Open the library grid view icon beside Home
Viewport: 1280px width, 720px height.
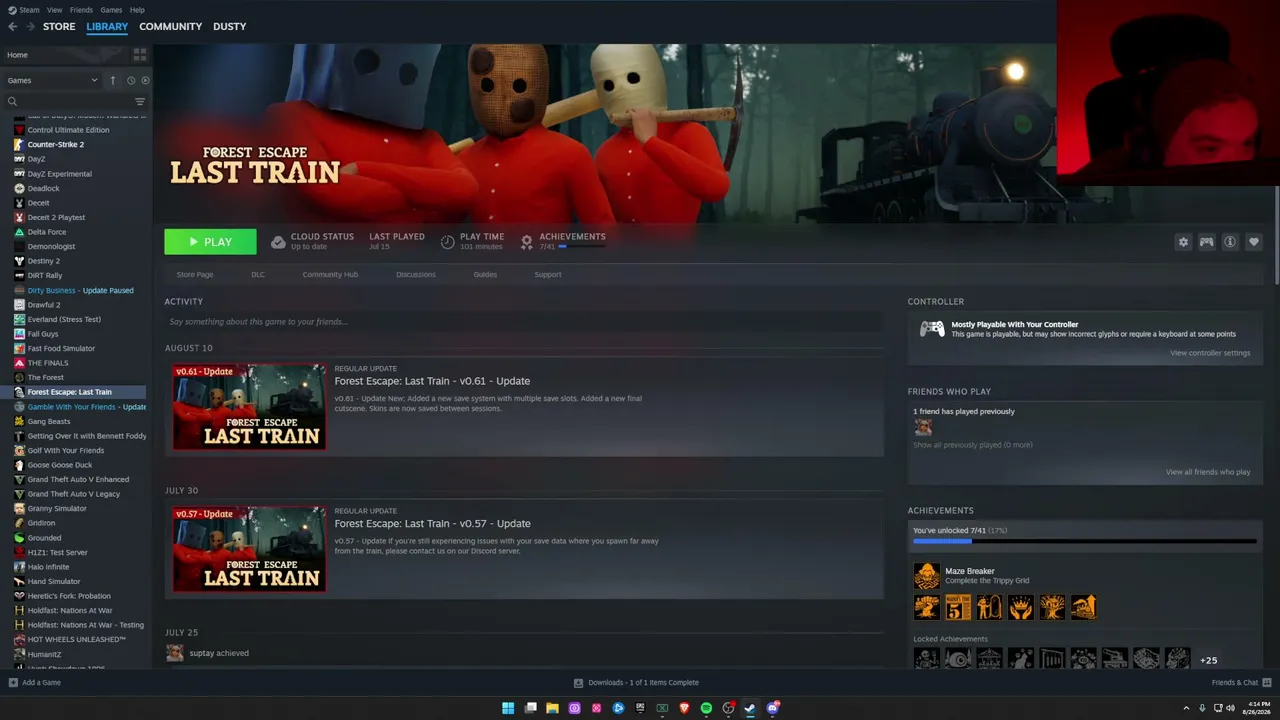pyautogui.click(x=140, y=54)
